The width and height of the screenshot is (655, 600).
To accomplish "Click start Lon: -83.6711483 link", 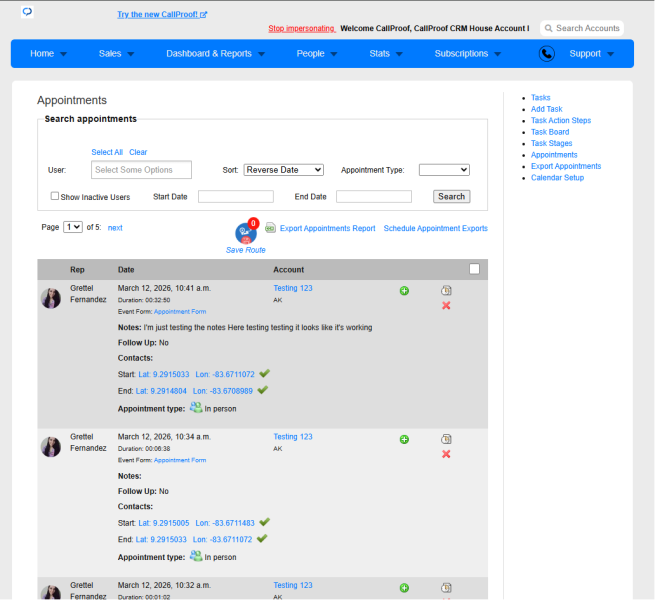I will point(225,523).
